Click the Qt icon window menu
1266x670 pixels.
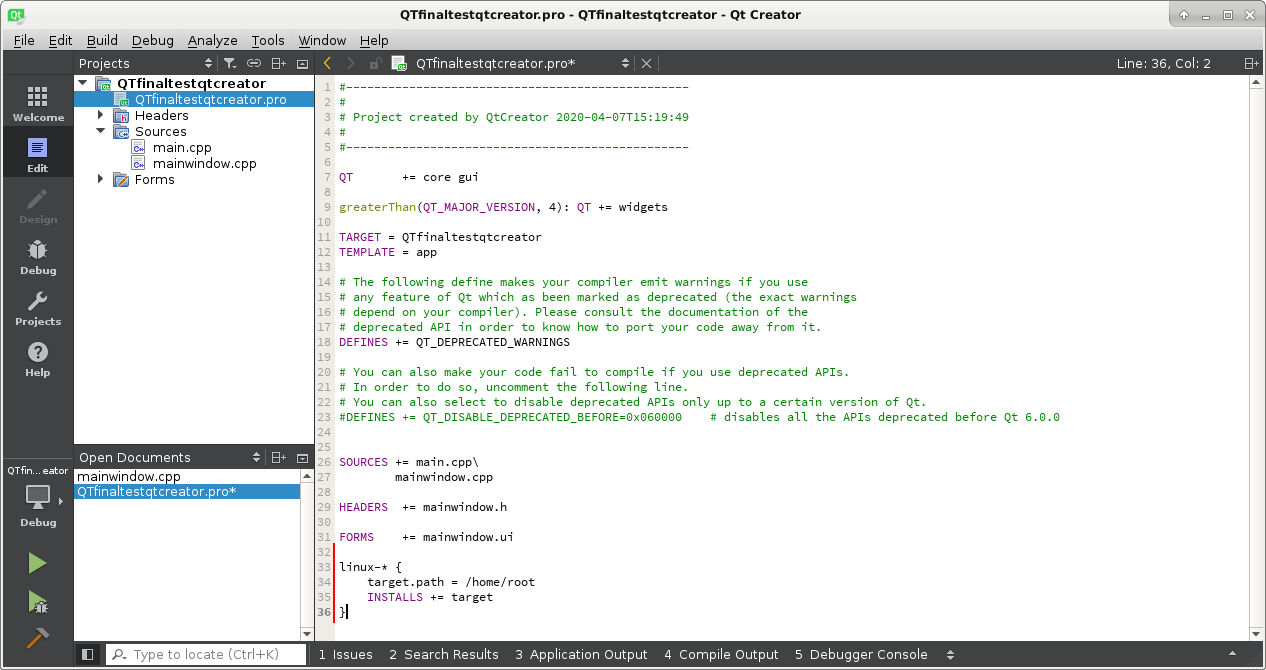(16, 15)
